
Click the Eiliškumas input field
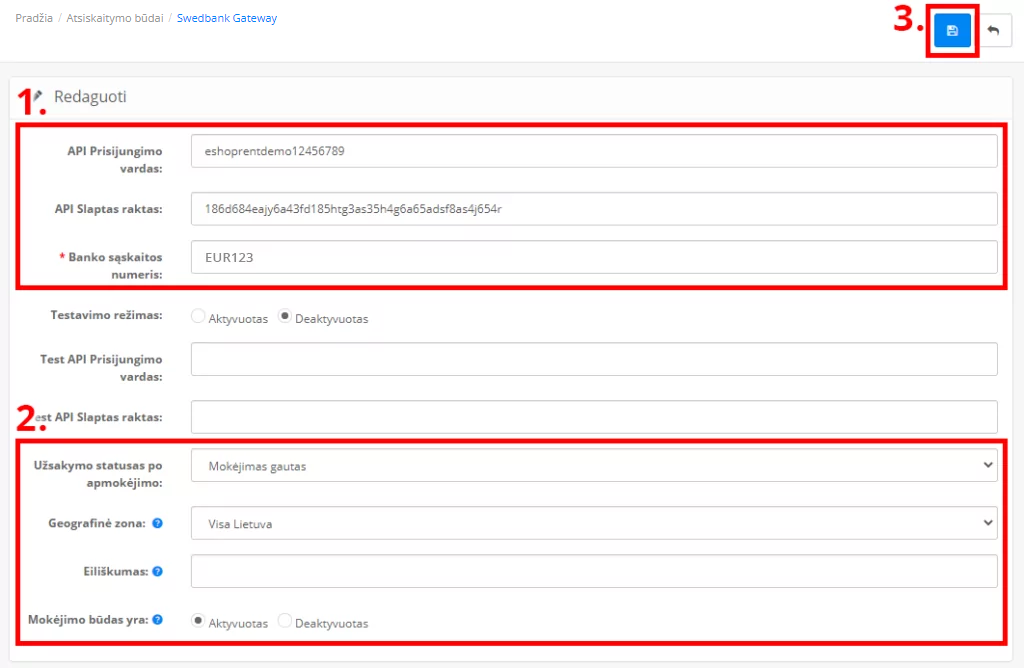[594, 571]
